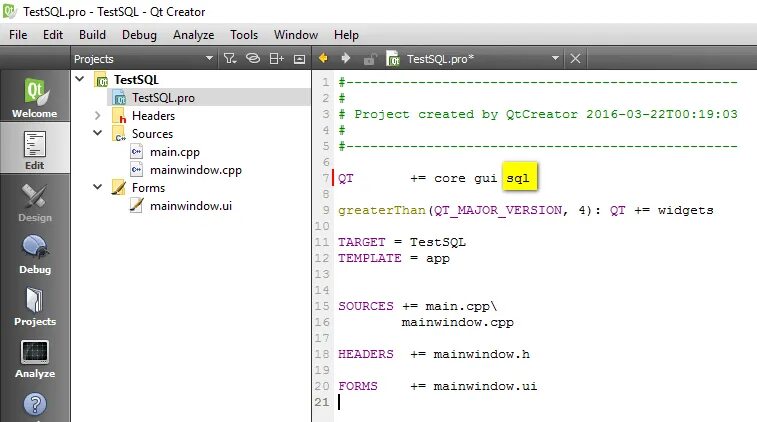Select the TestSQL project root
The image size is (757, 422).
coord(136,80)
